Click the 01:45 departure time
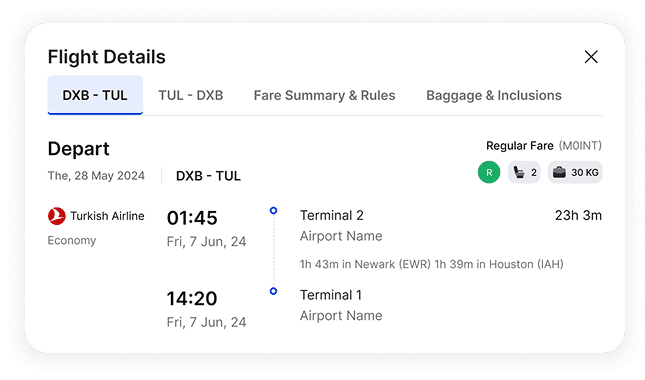This screenshot has width=645, height=380. click(192, 218)
